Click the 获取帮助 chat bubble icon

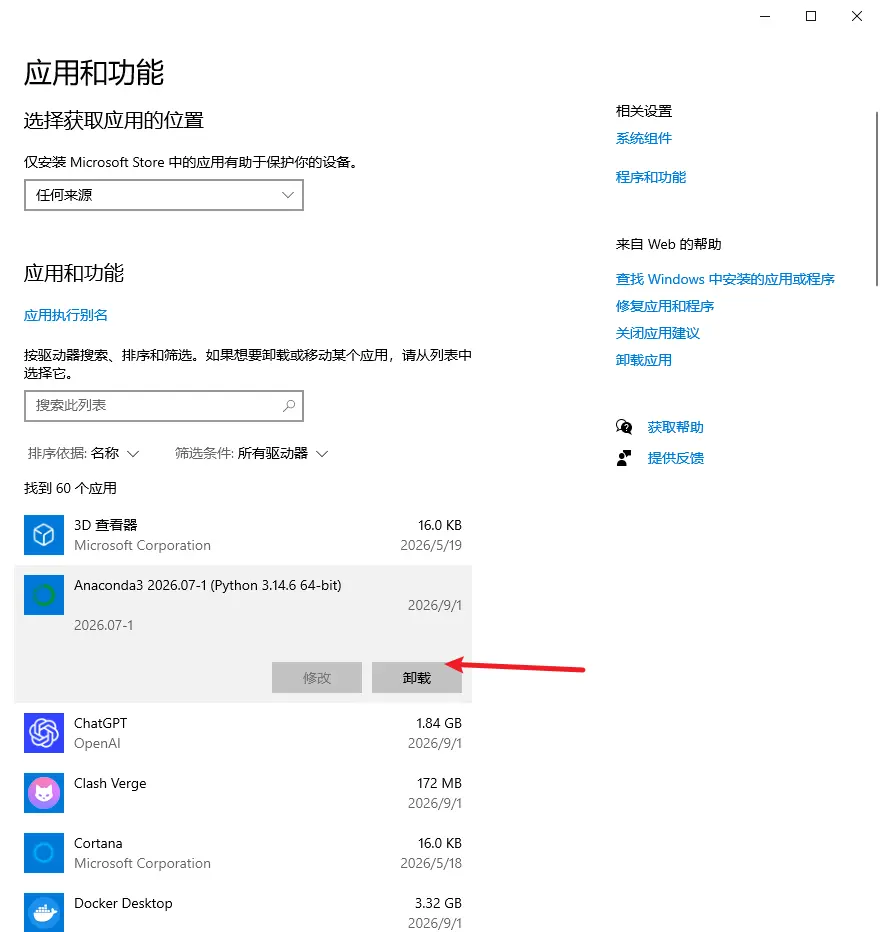tap(624, 427)
